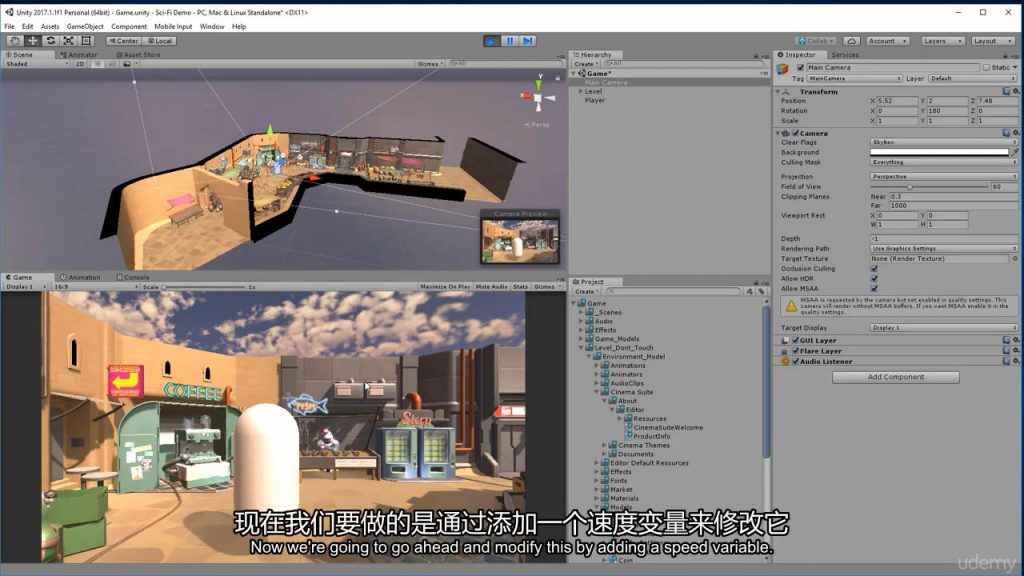The image size is (1024, 576).
Task: Open the scene effects image toggle
Action: 127,64
